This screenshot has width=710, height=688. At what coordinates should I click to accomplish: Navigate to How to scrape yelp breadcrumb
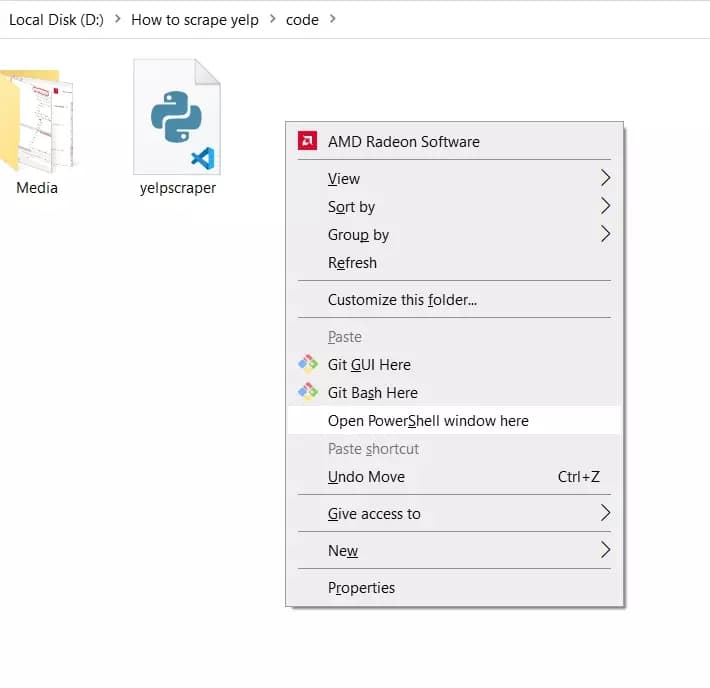(x=195, y=19)
